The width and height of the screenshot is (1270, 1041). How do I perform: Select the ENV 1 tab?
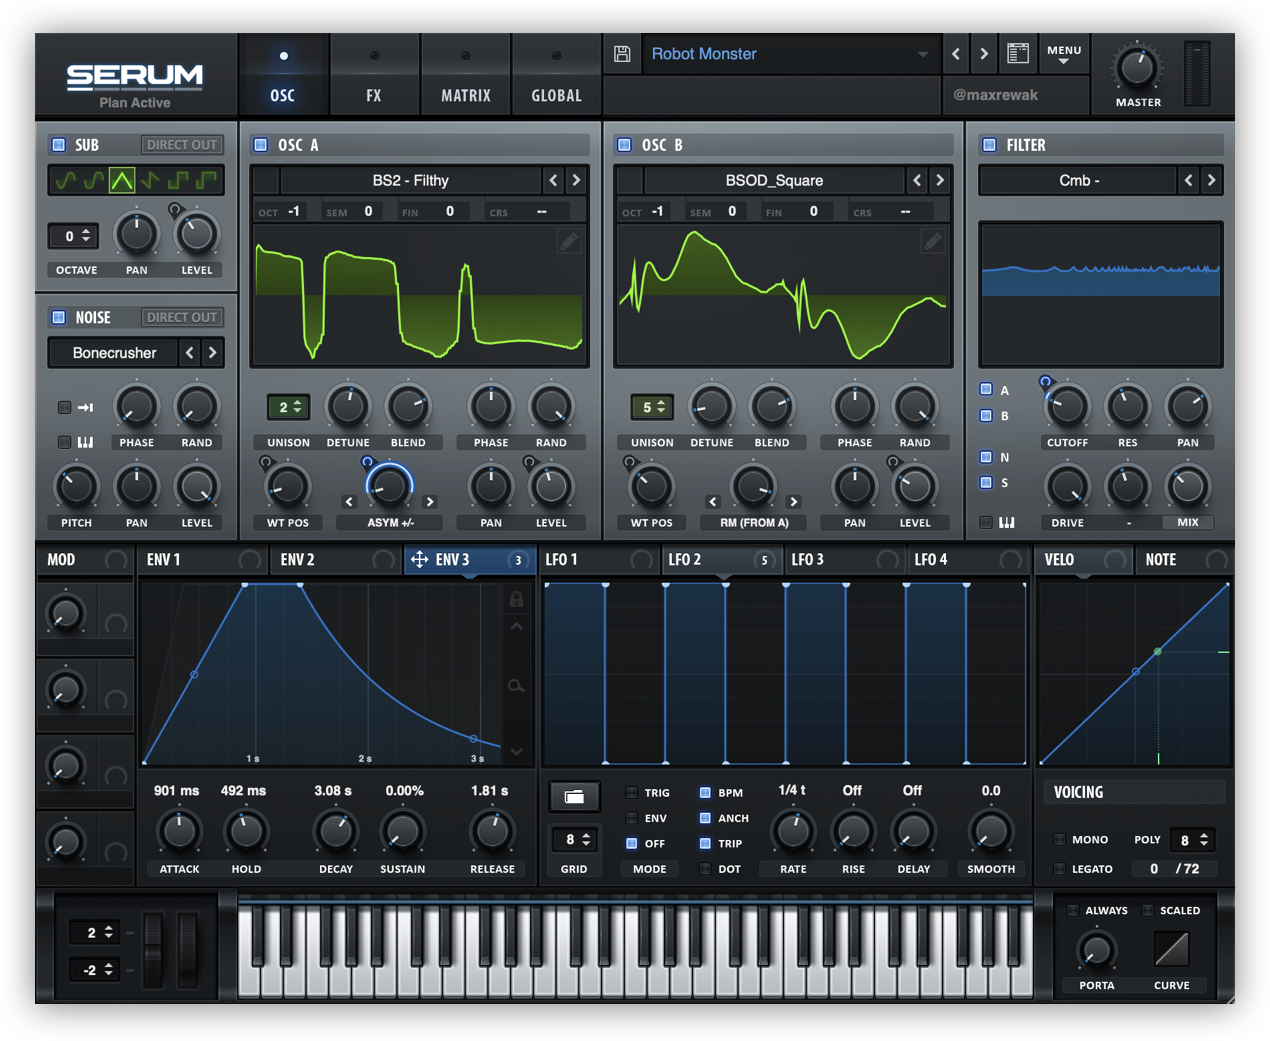[202, 560]
